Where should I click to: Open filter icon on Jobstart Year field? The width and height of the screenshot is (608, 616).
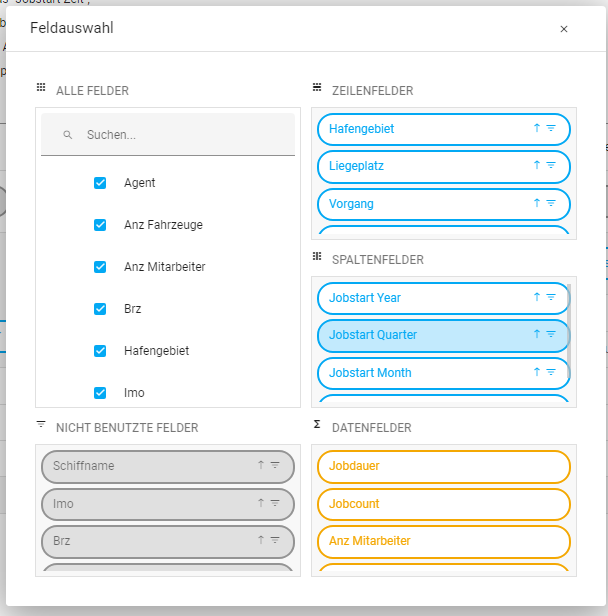[x=551, y=297]
